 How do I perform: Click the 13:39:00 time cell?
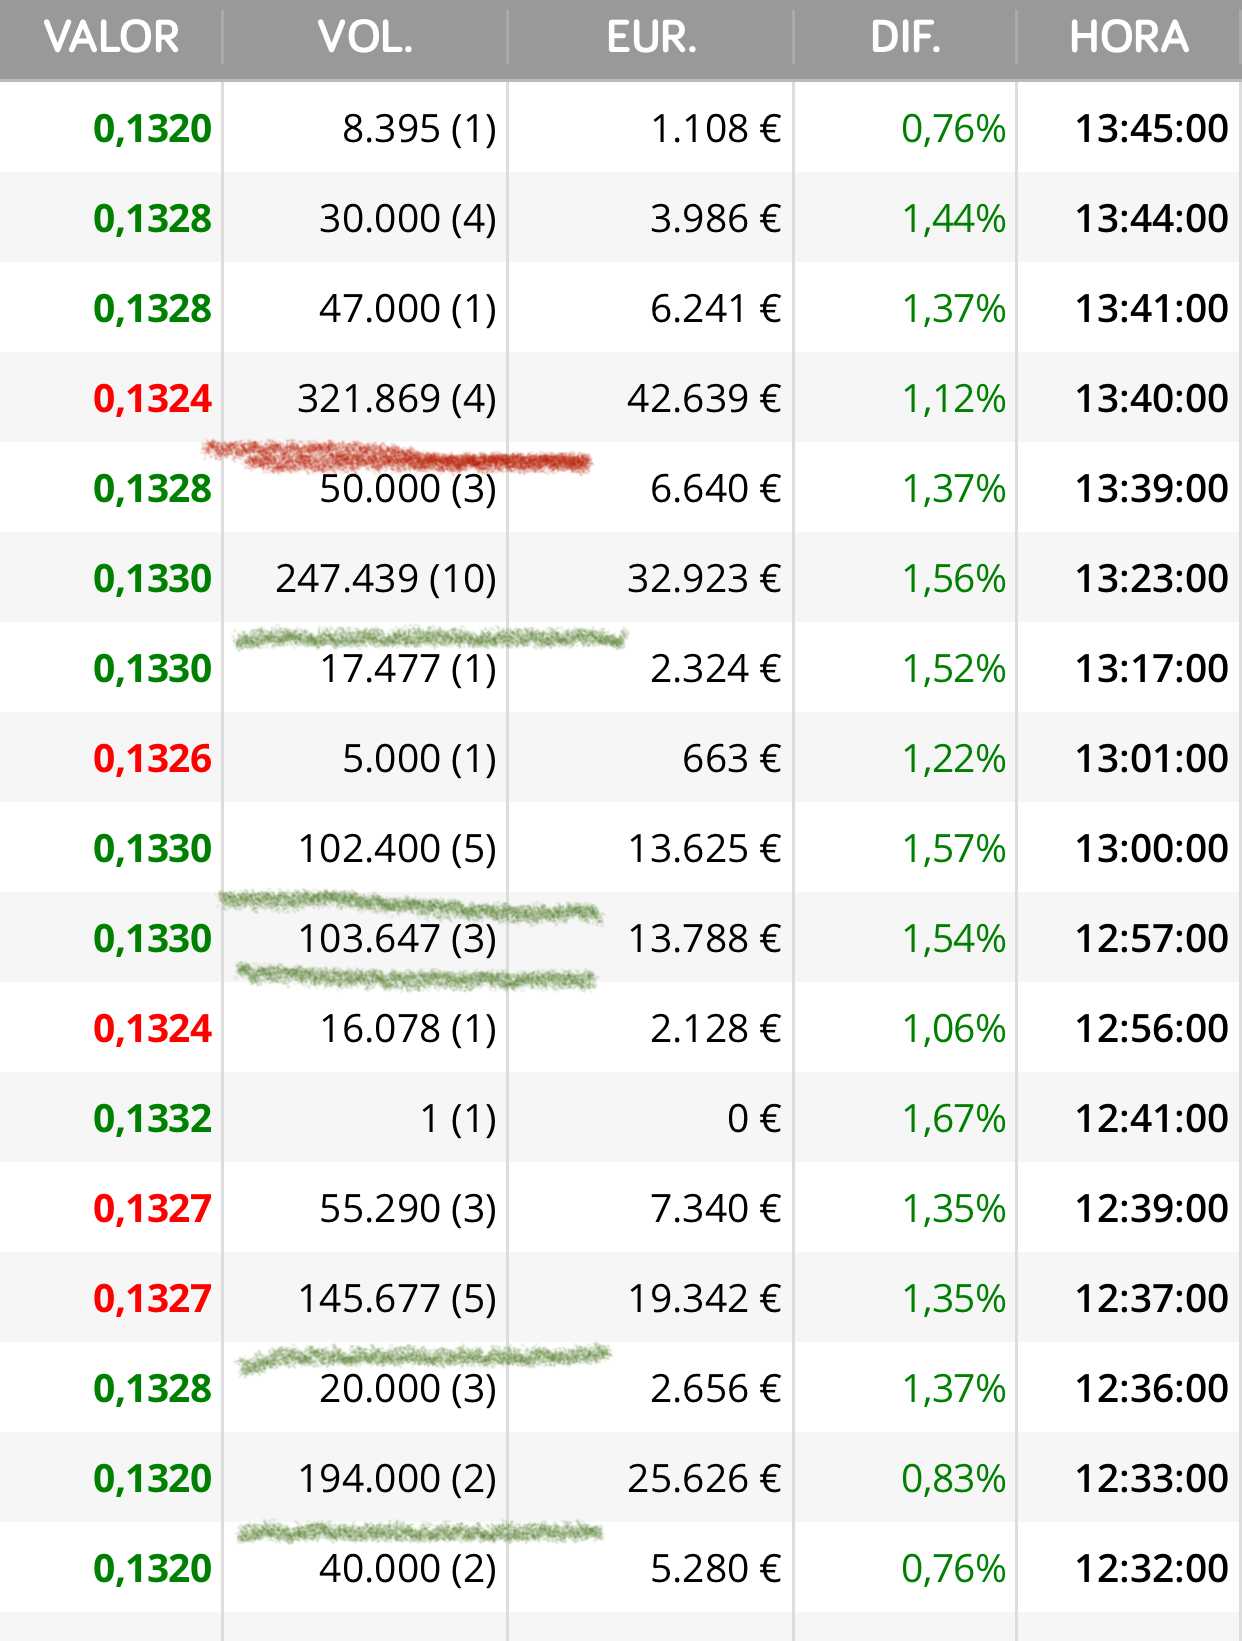point(1151,489)
